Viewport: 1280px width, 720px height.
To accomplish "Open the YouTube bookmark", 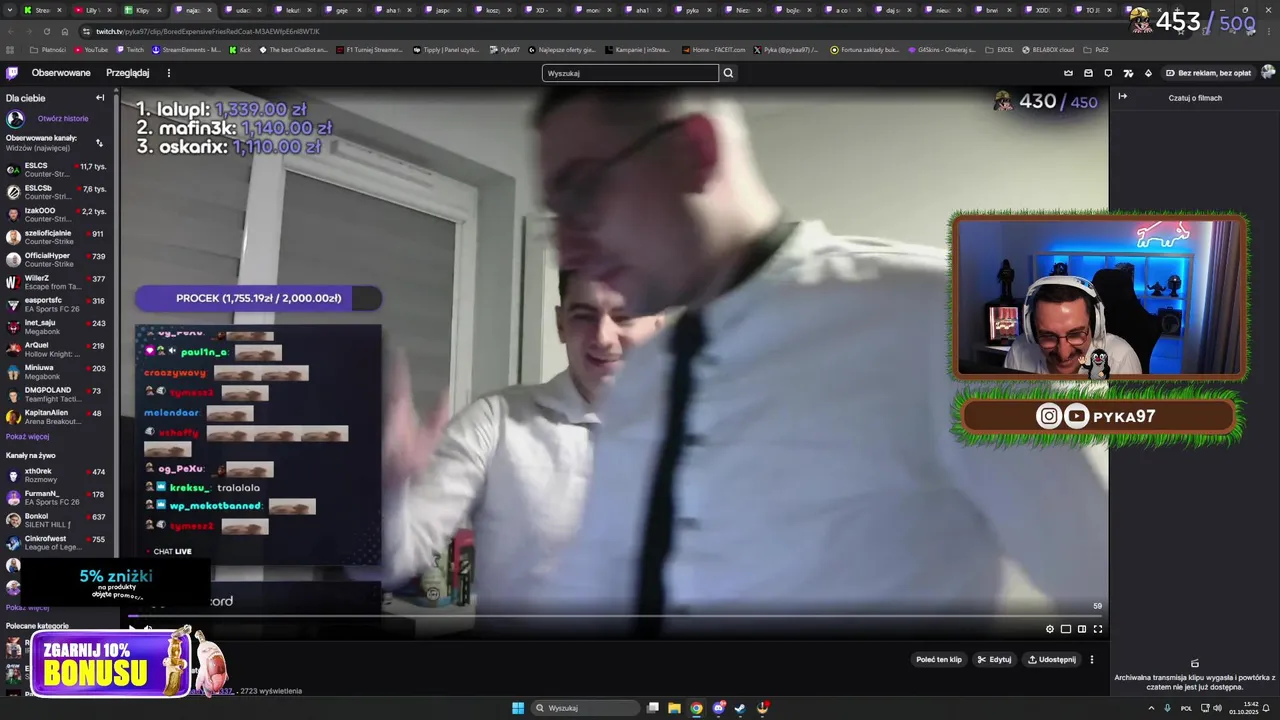I will point(91,49).
